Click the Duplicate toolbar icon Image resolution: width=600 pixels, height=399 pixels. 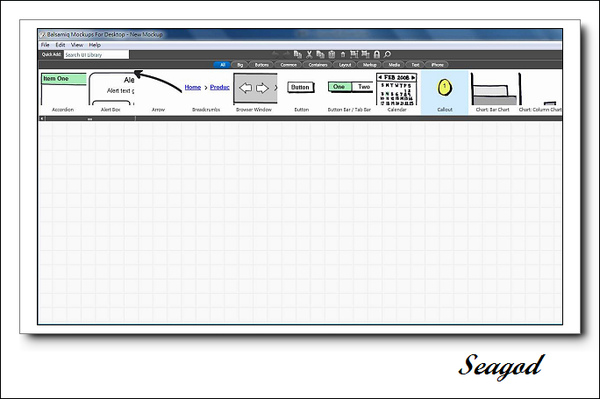point(298,55)
